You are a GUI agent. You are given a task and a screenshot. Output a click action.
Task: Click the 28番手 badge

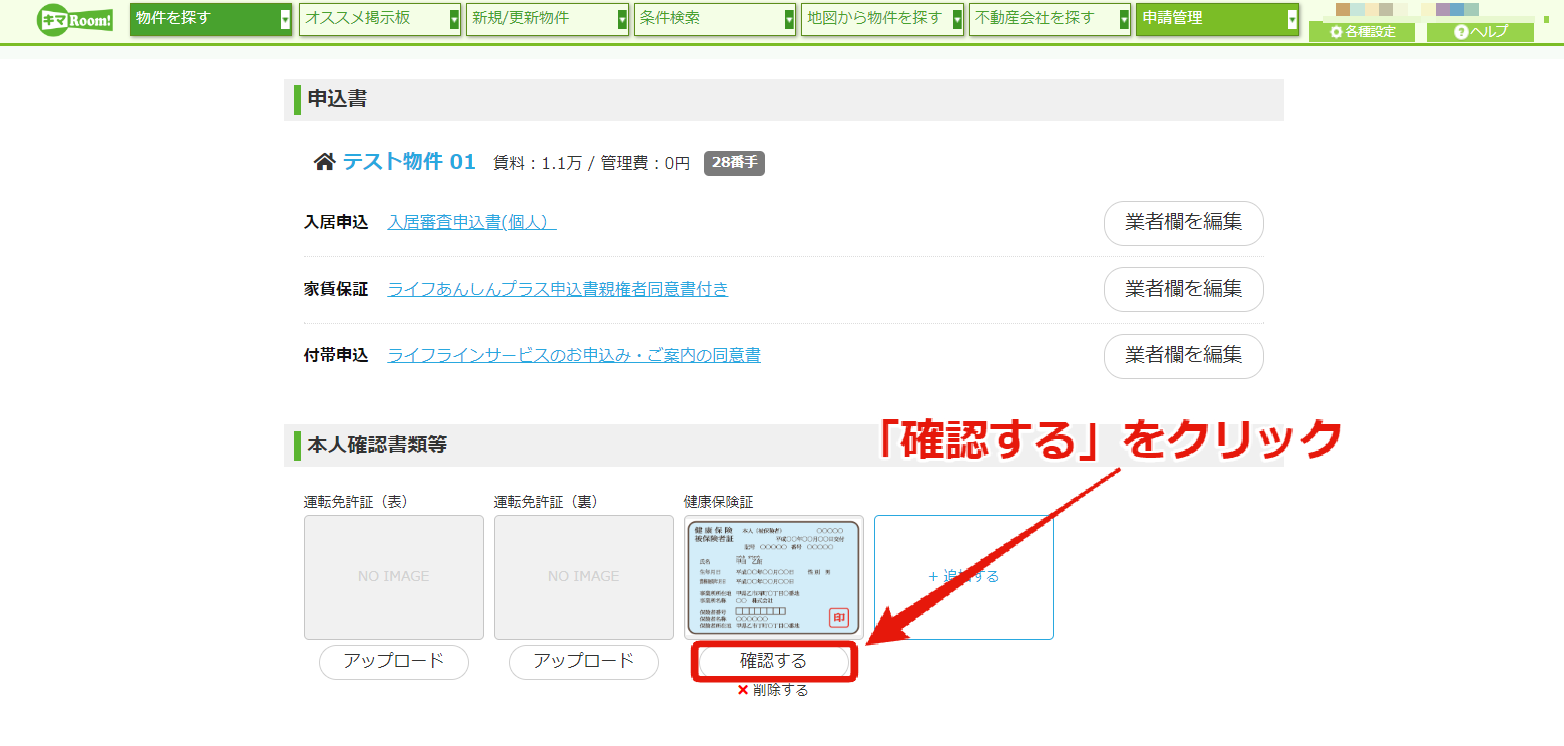(734, 163)
